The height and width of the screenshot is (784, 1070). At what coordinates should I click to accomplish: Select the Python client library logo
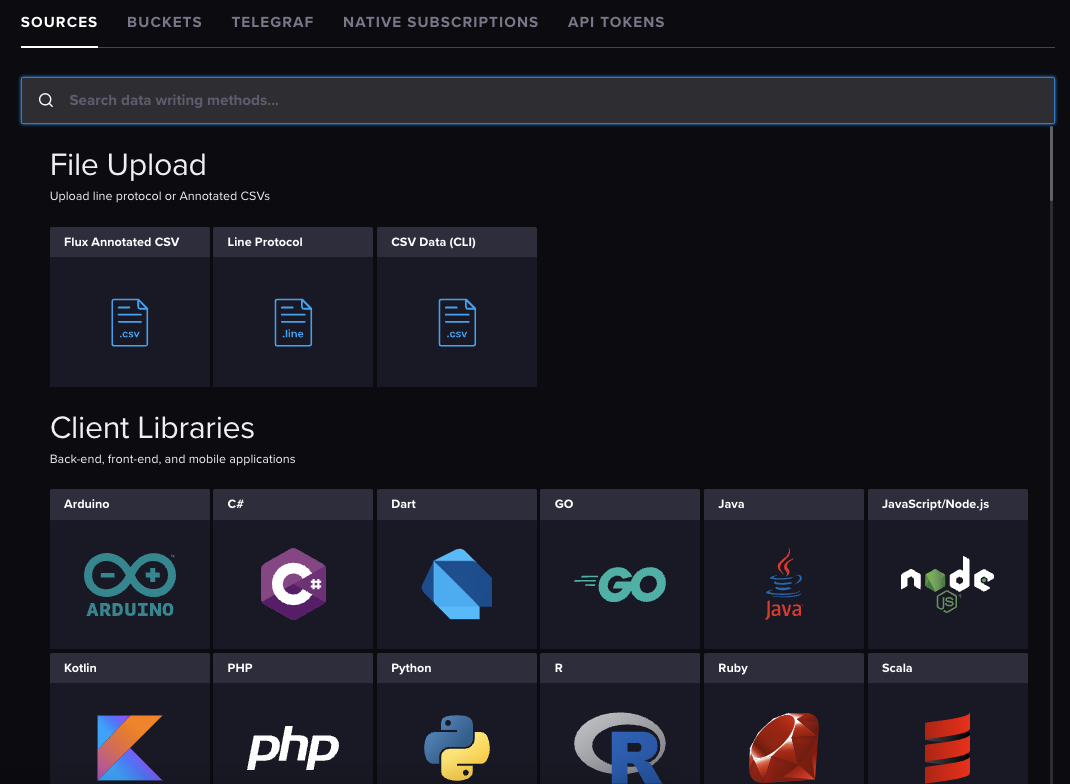click(457, 748)
